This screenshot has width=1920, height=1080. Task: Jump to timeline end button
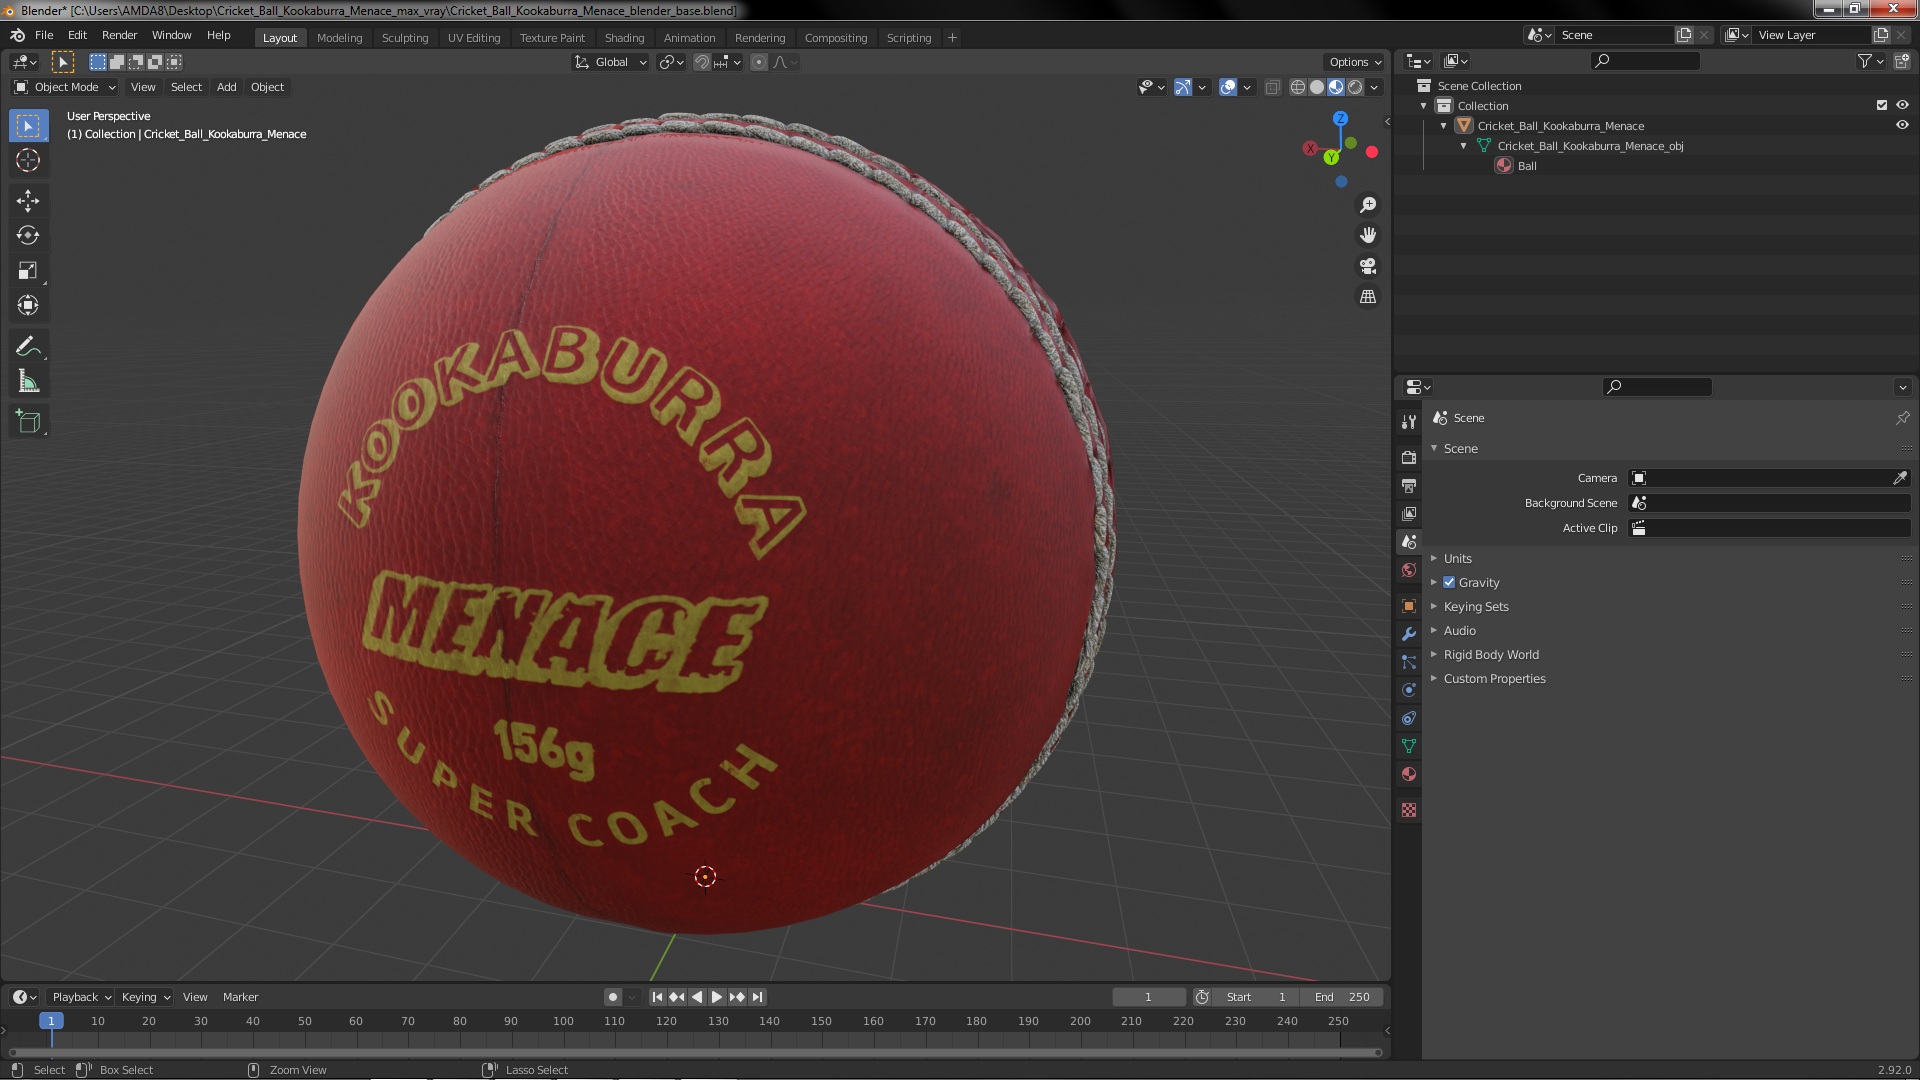coord(757,997)
